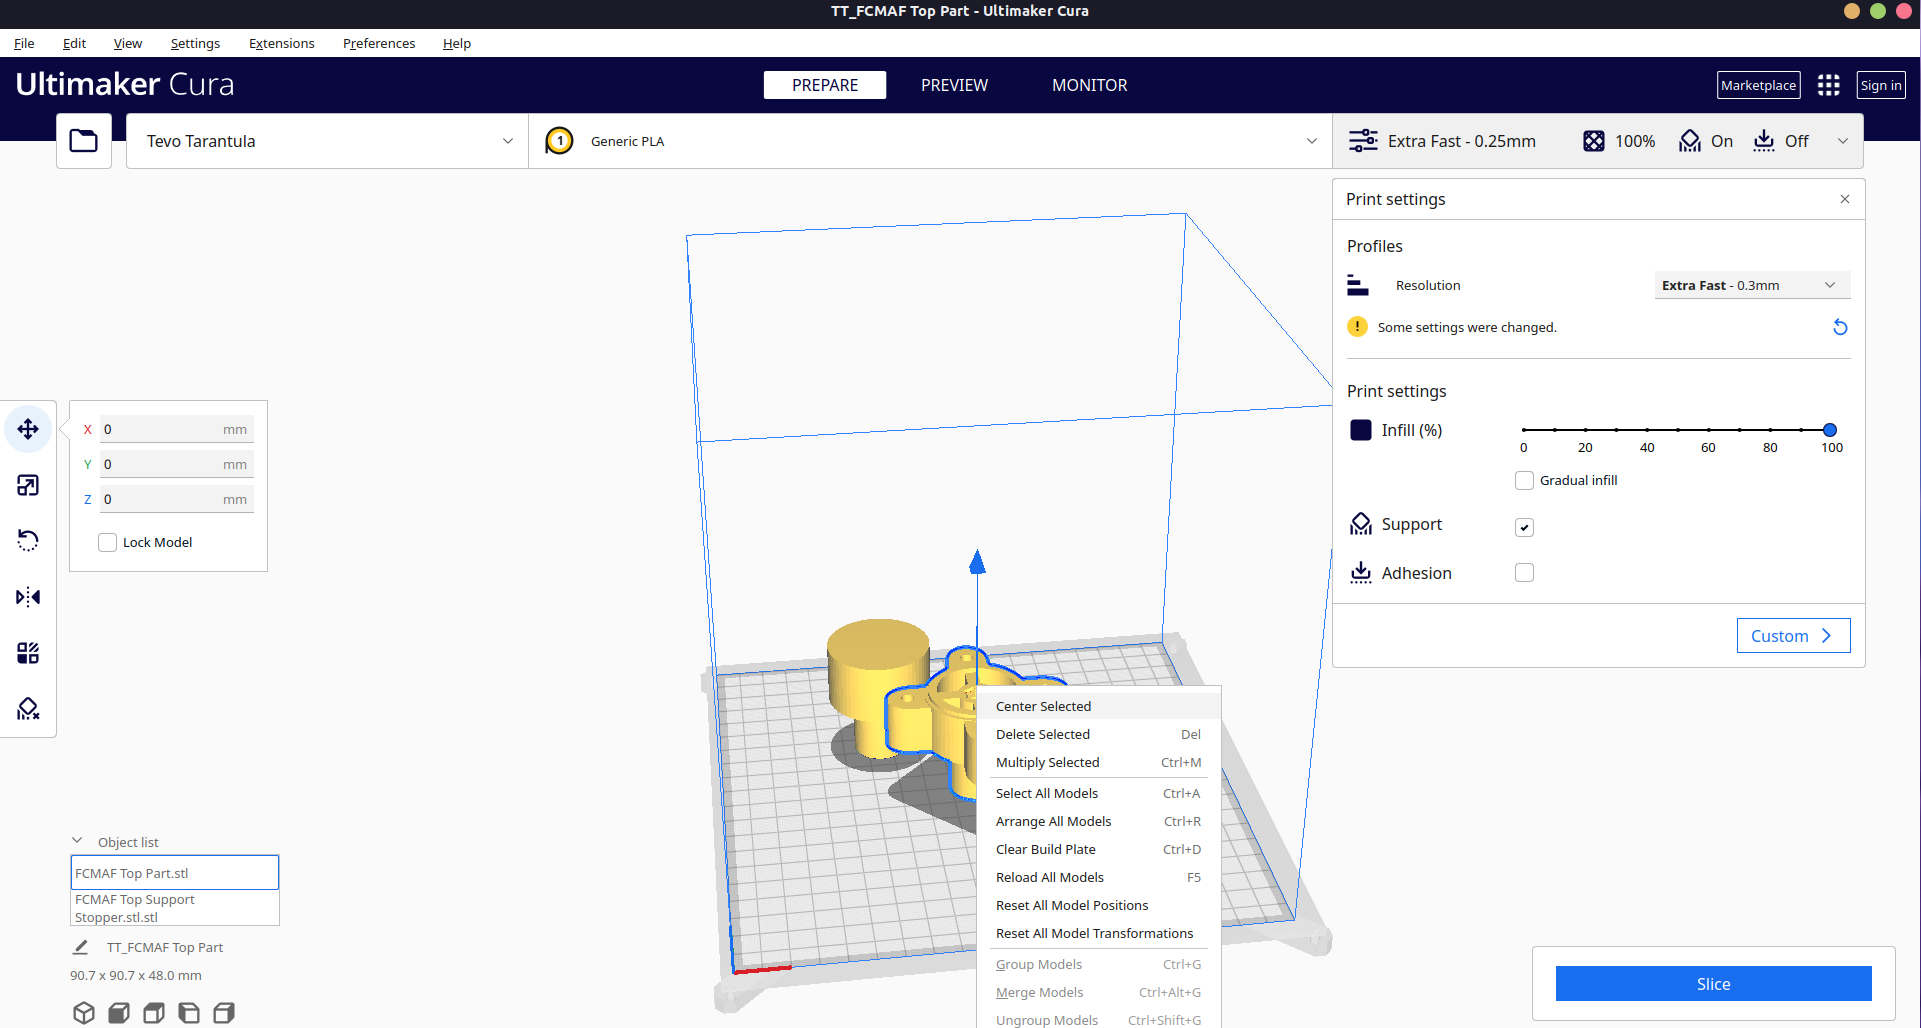Click the dark Infill color swatch
Image resolution: width=1921 pixels, height=1028 pixels.
pyautogui.click(x=1361, y=430)
